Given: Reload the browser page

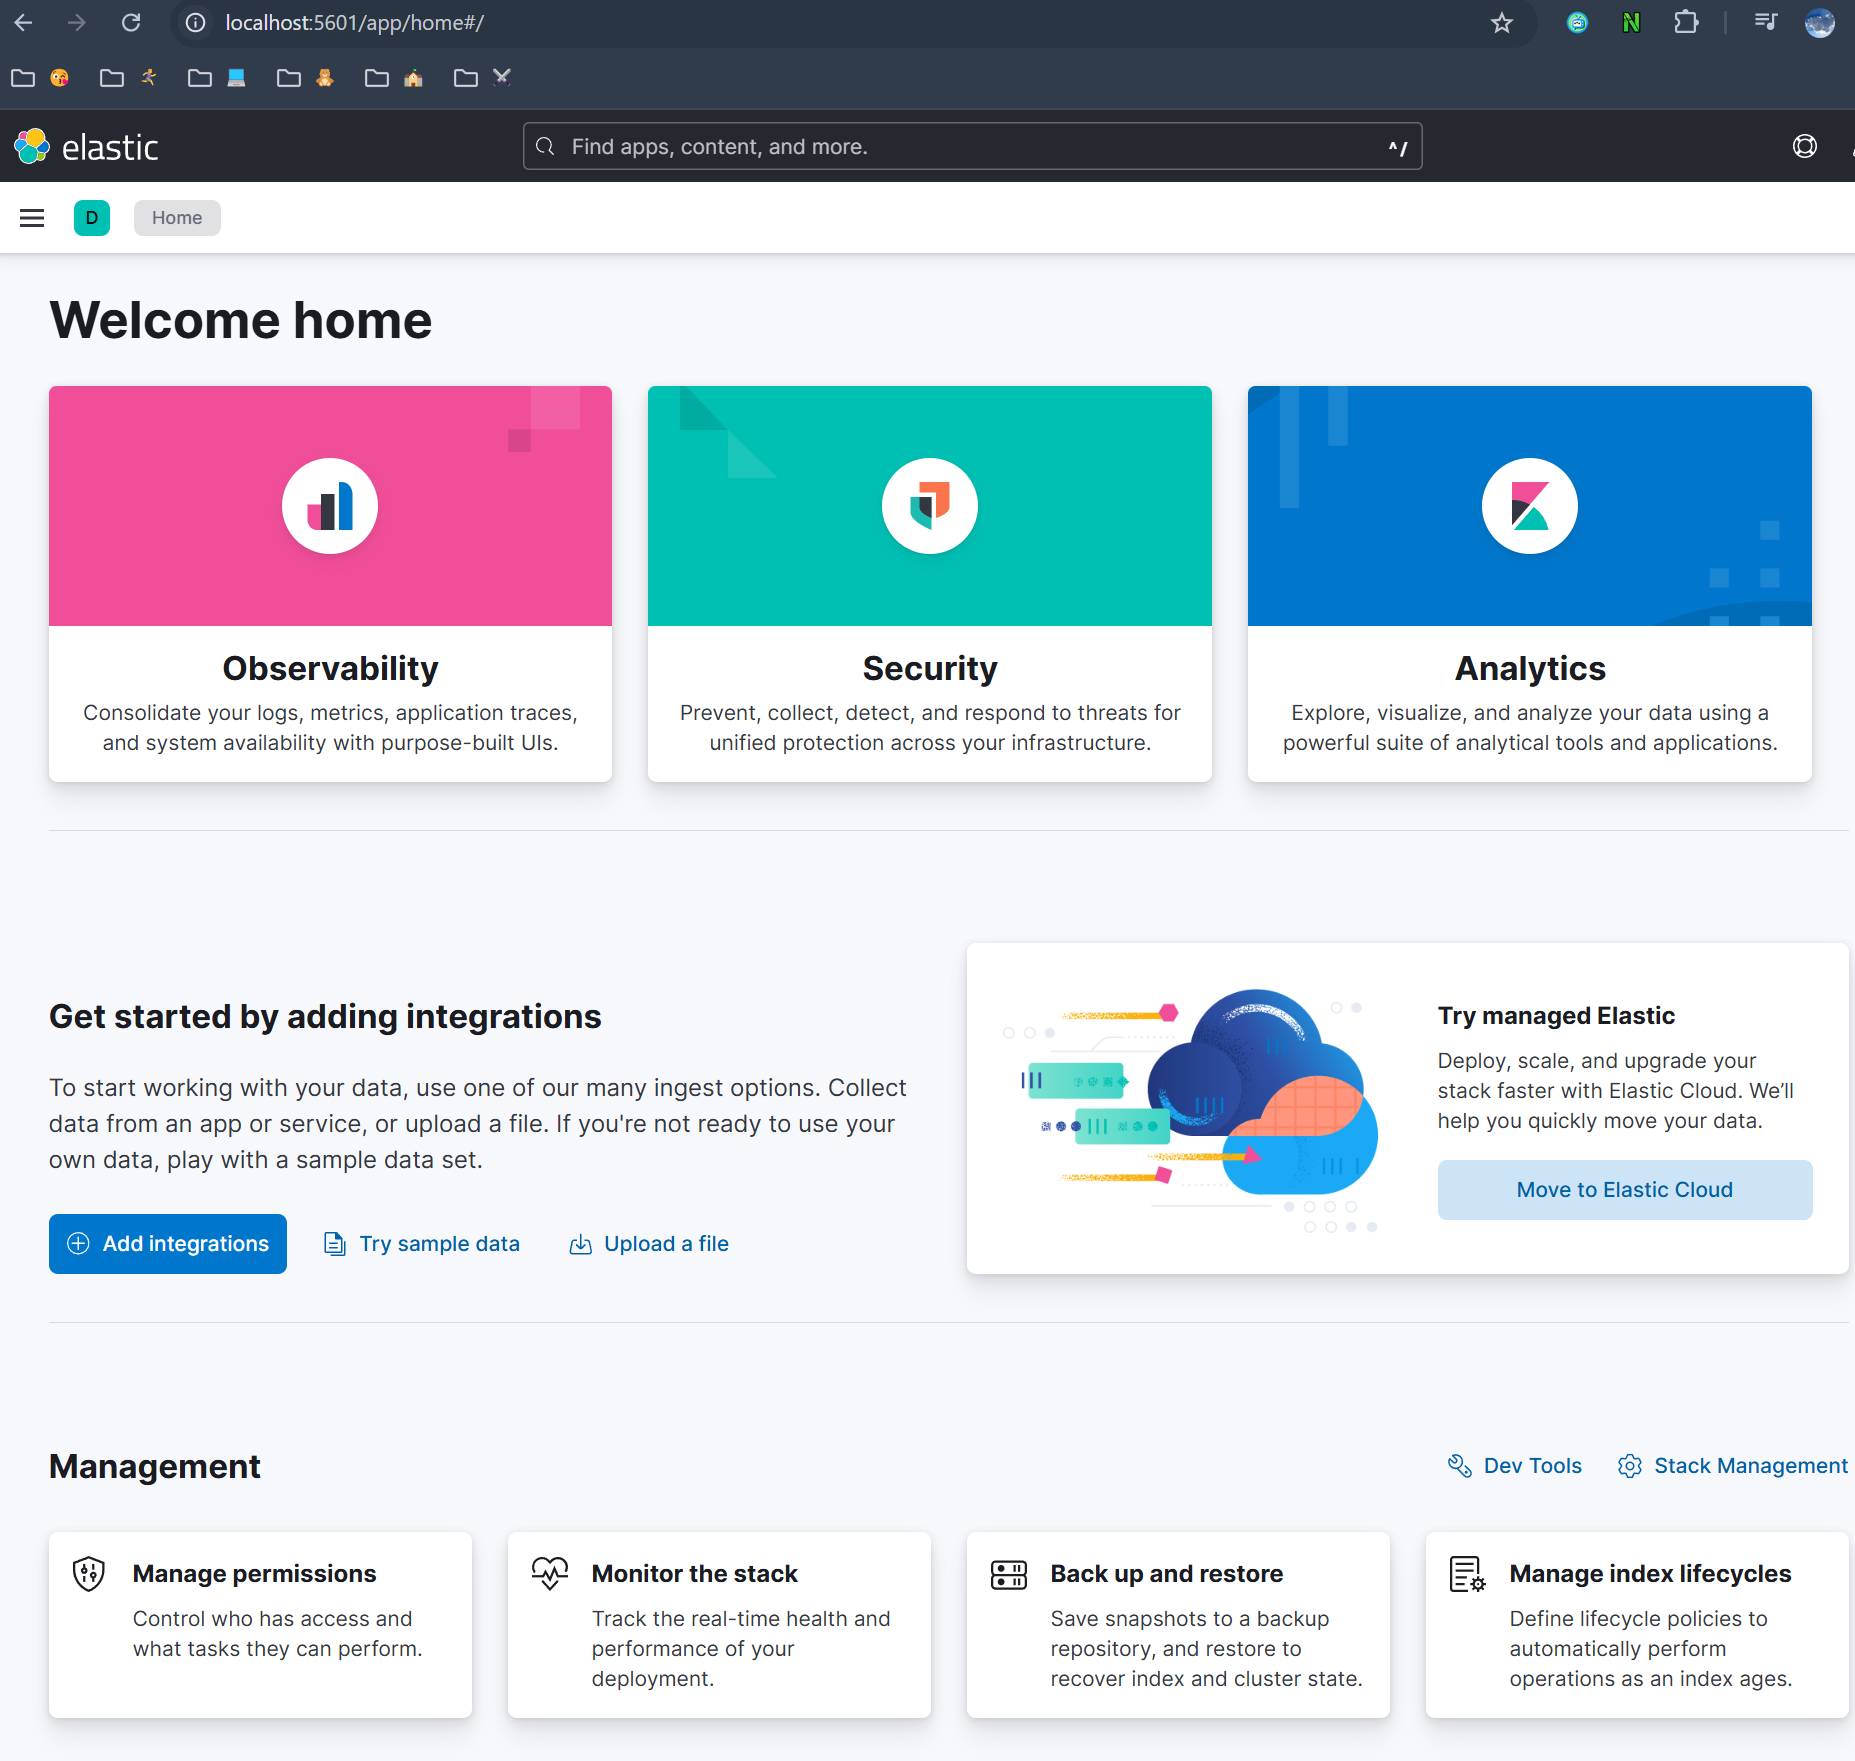Looking at the screenshot, I should click(131, 22).
